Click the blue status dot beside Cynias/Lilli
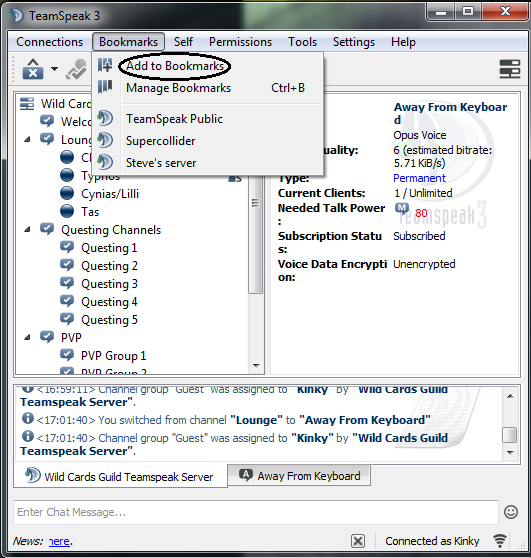The width and height of the screenshot is (531, 558). pos(67,193)
